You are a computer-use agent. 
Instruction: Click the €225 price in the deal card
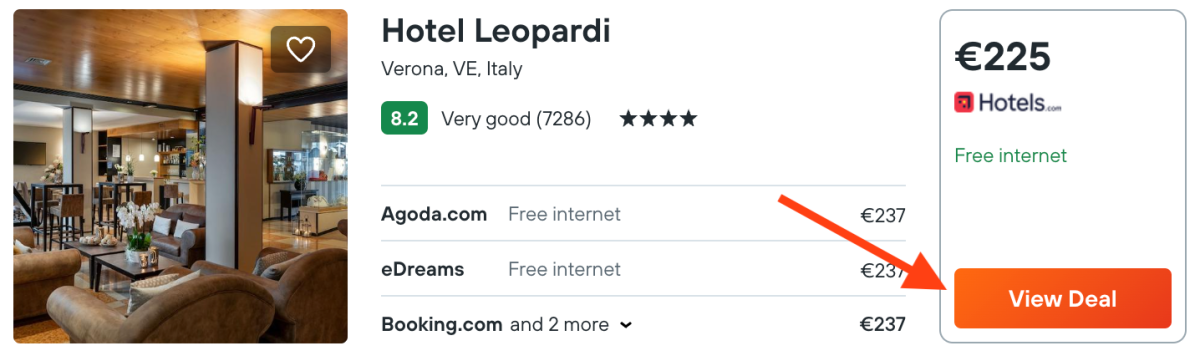click(x=1003, y=58)
